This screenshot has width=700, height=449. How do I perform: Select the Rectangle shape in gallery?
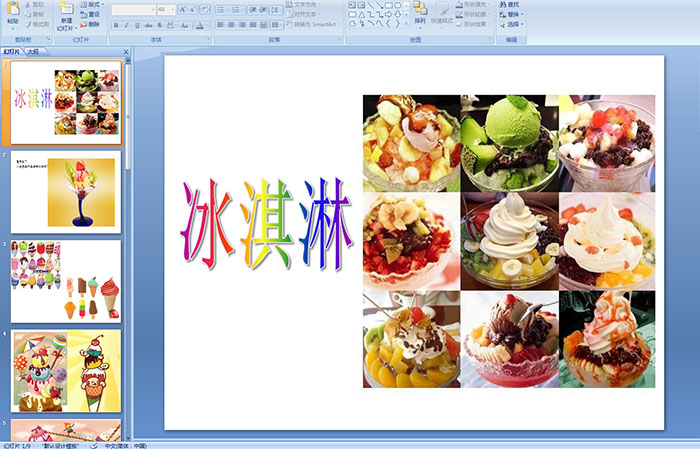(x=389, y=5)
